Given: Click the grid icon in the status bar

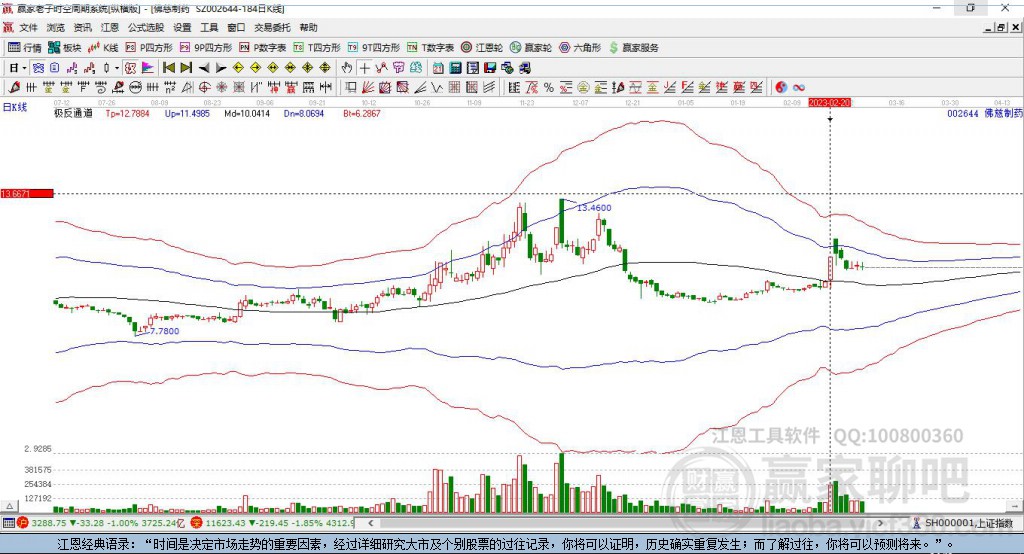Looking at the screenshot, I should tap(8, 523).
